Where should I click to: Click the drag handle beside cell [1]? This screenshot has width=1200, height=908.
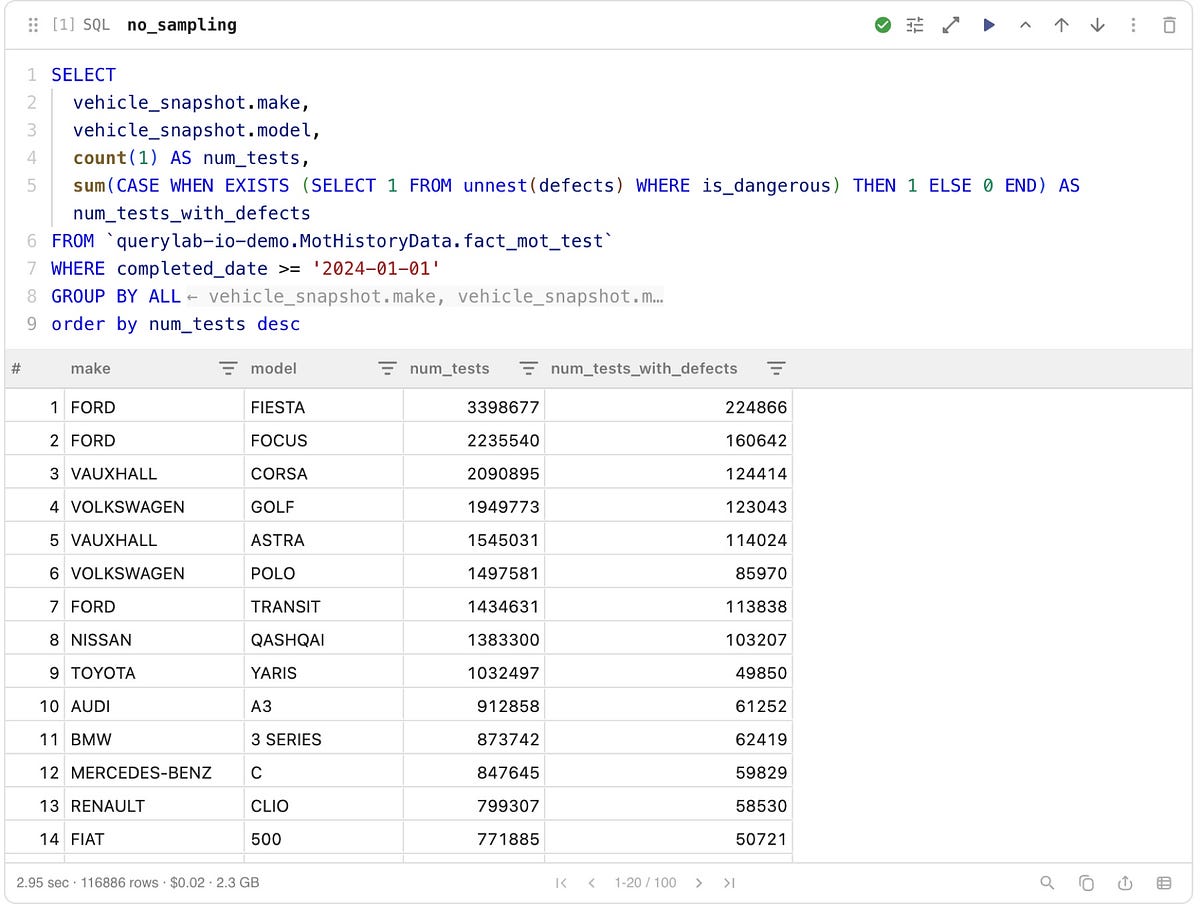34,25
